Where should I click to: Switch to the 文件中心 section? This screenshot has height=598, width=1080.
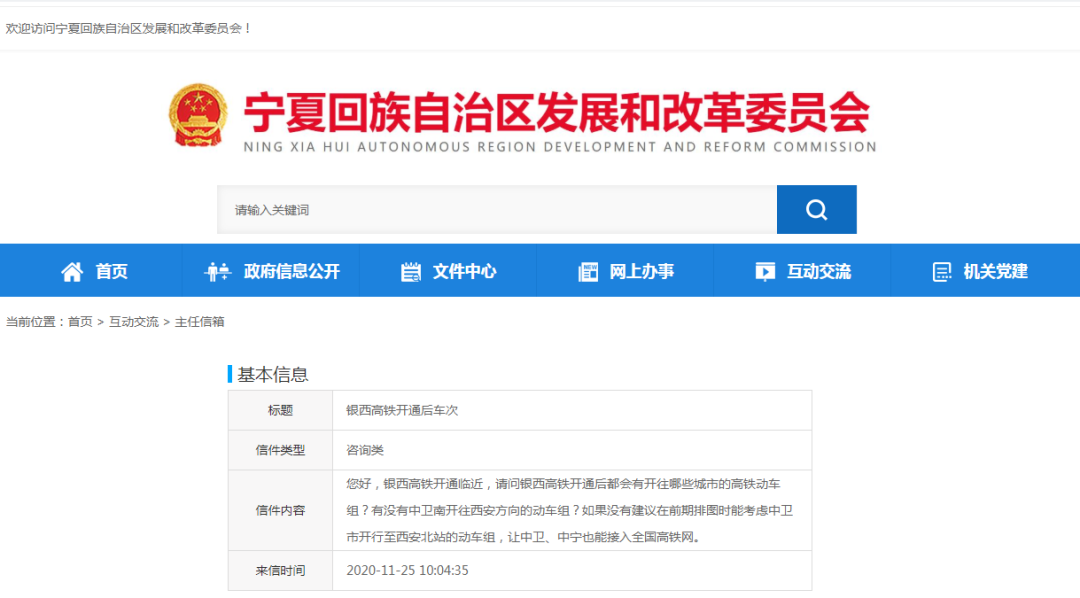pyautogui.click(x=463, y=270)
